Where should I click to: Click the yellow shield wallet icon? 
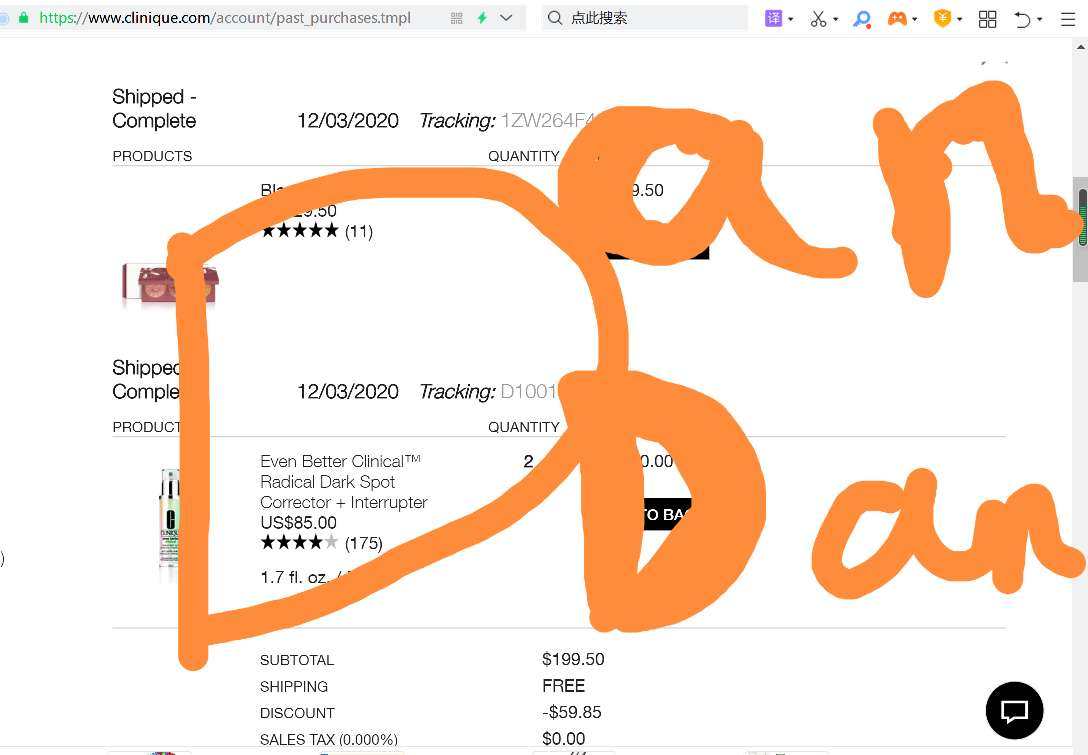point(942,18)
